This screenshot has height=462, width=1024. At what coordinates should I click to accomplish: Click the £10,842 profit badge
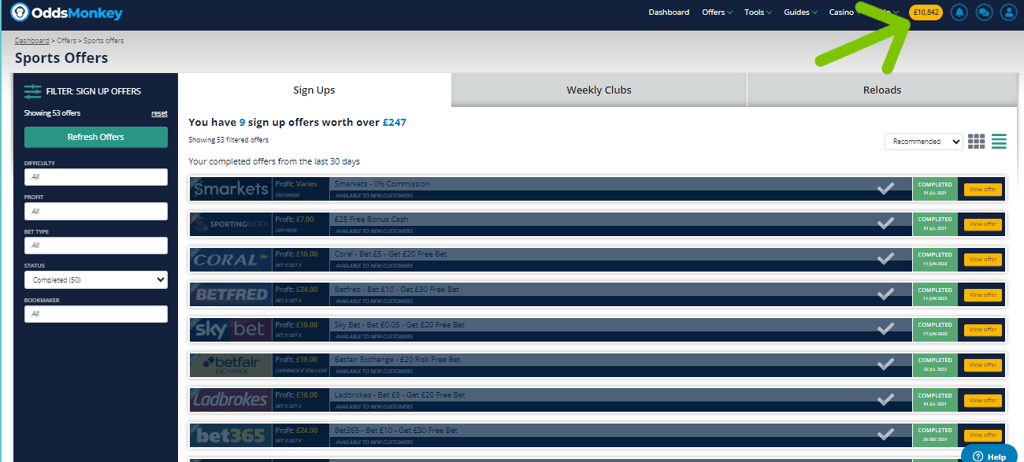click(925, 12)
